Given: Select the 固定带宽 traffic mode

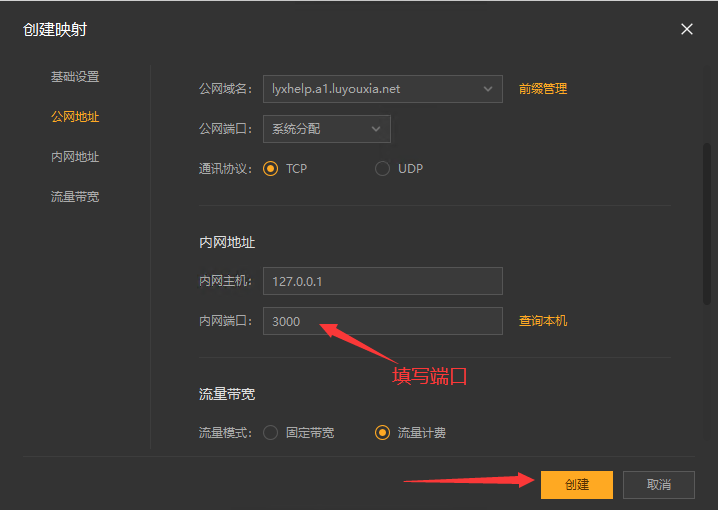Looking at the screenshot, I should [x=271, y=433].
